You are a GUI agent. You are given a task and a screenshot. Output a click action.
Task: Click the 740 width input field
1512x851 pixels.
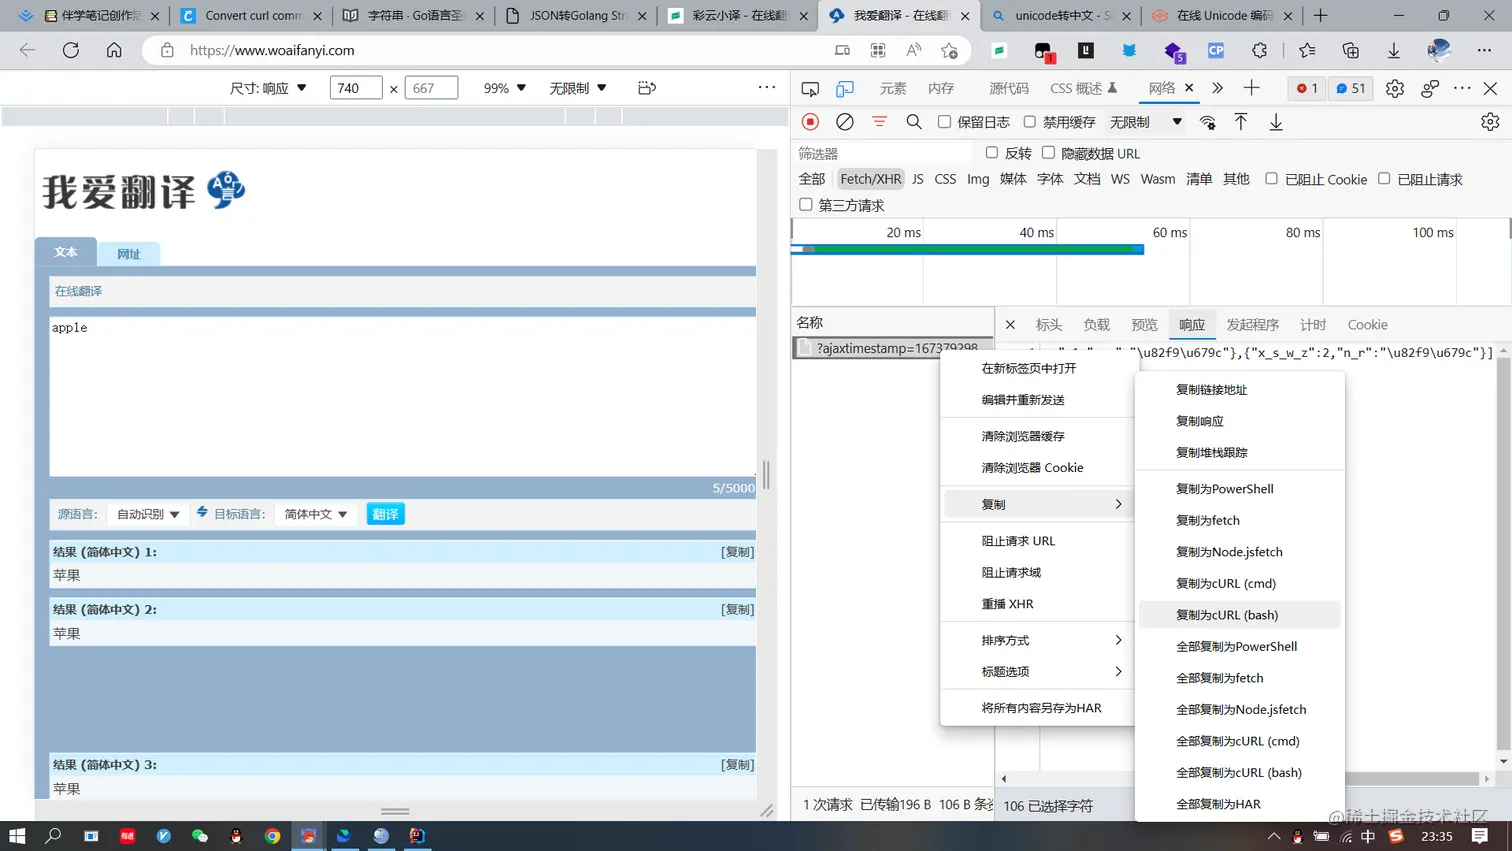click(x=356, y=88)
